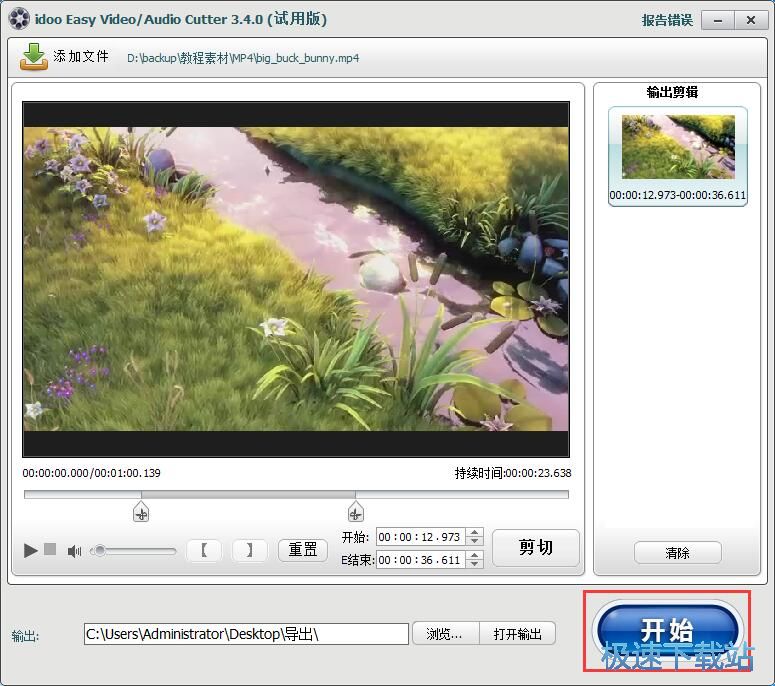Click the 添加文件 add file label
Image resolution: width=775 pixels, height=686 pixels.
click(x=81, y=56)
